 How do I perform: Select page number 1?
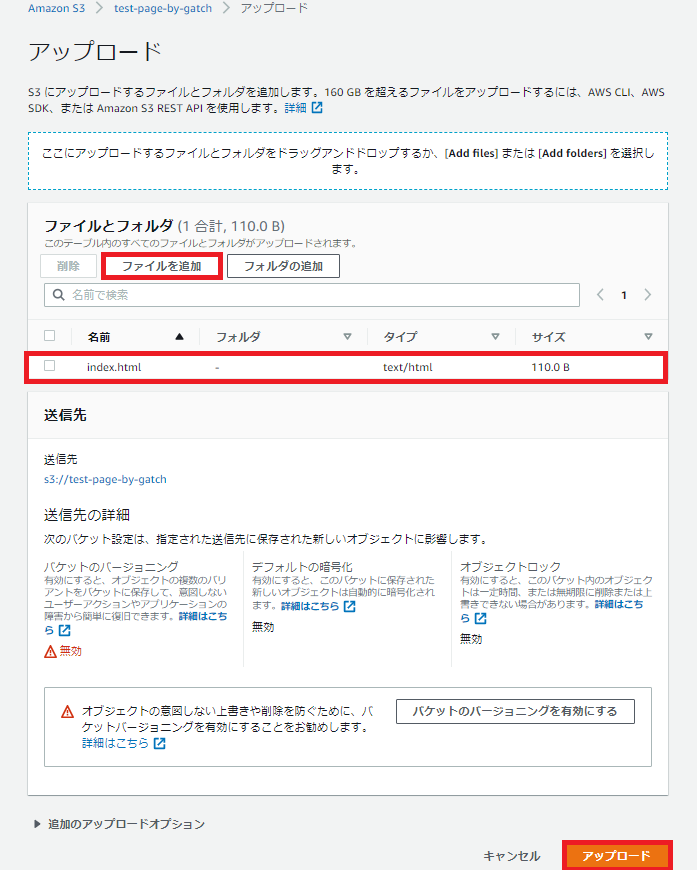pos(624,296)
